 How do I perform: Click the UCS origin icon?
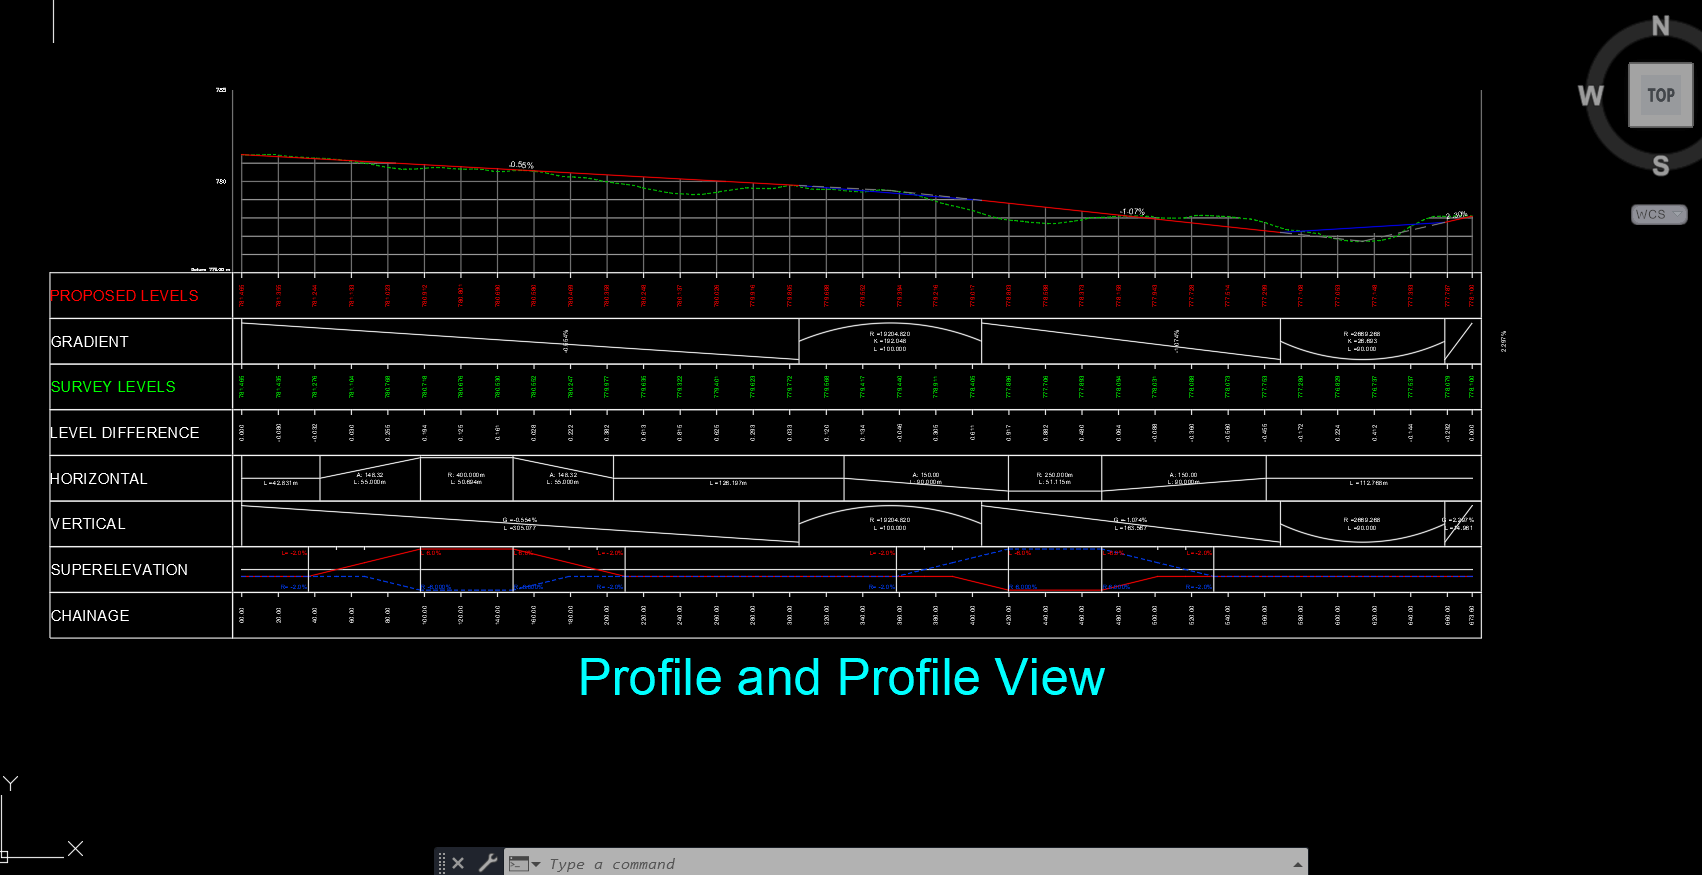pos(5,855)
